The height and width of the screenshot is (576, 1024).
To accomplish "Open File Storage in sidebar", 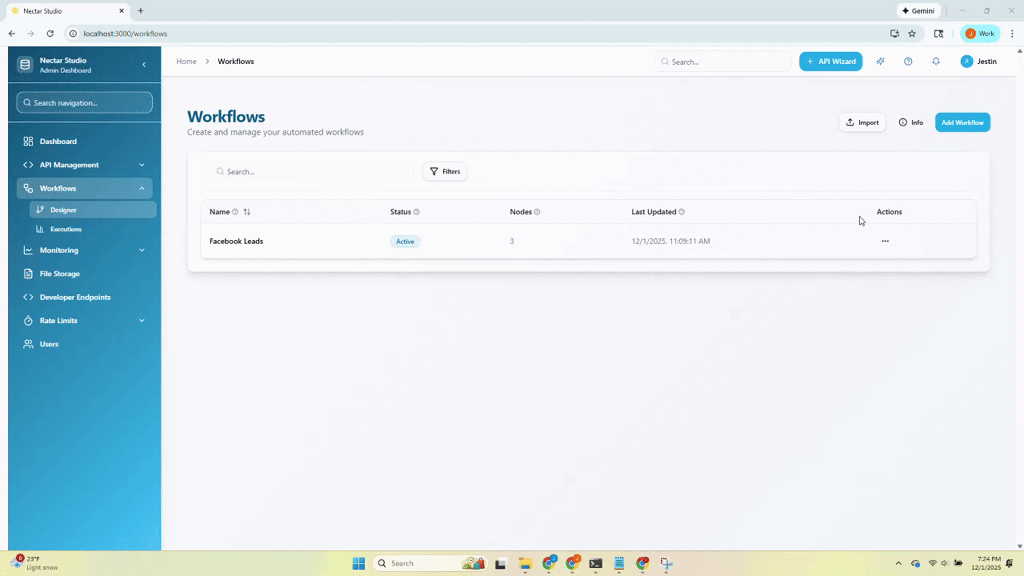I will (84, 274).
